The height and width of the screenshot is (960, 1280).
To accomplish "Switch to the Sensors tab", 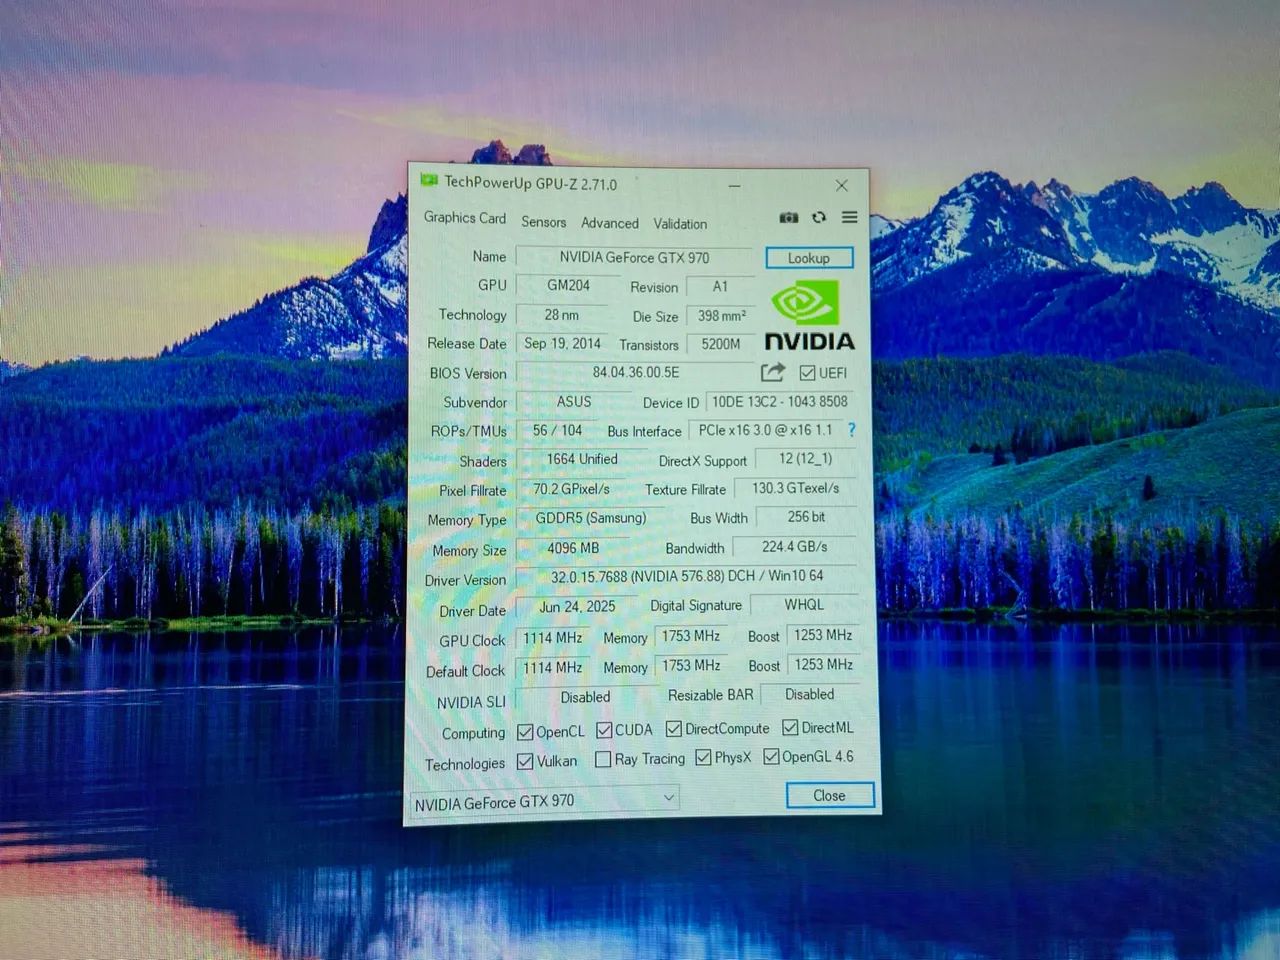I will click(544, 222).
